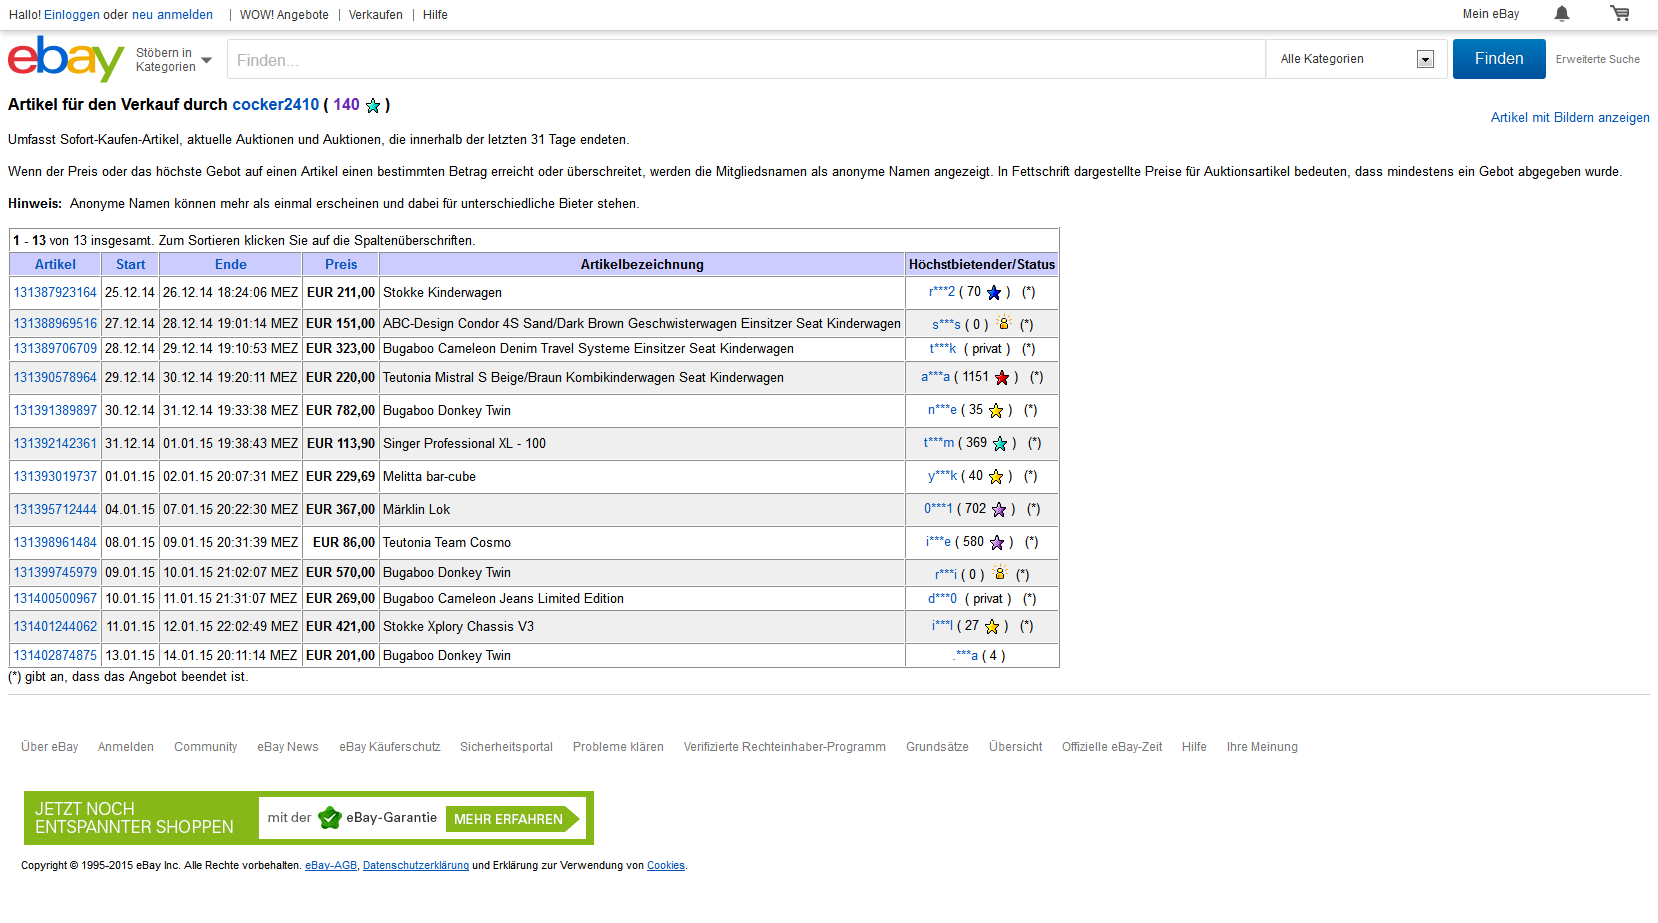The height and width of the screenshot is (923, 1658).
Task: Click Artikel mit Bildern anzeigen
Action: point(1570,118)
